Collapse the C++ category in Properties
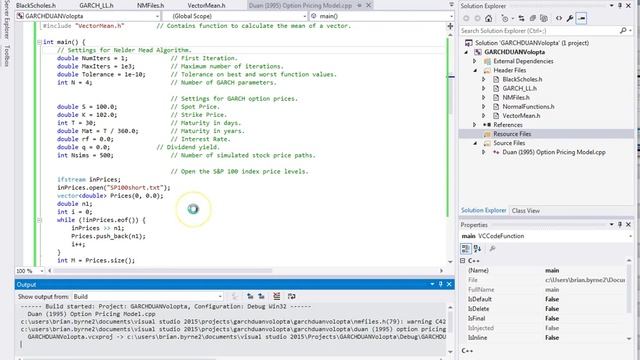The height and width of the screenshot is (360, 640). (x=462, y=260)
